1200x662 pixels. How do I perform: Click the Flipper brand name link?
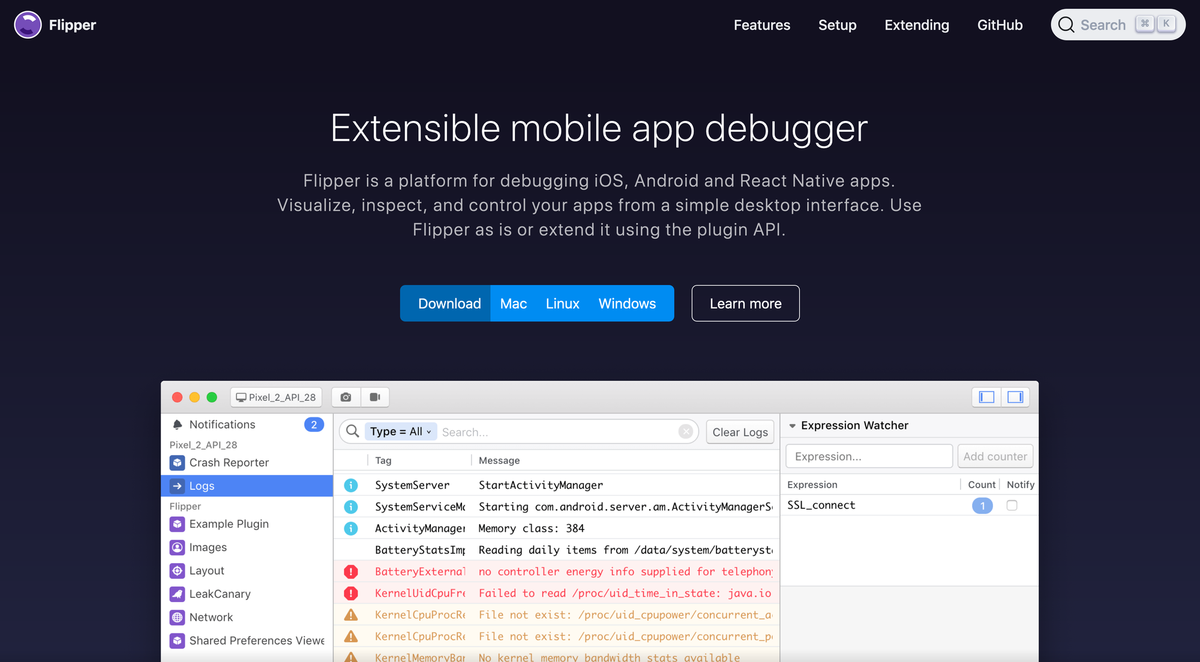click(72, 25)
